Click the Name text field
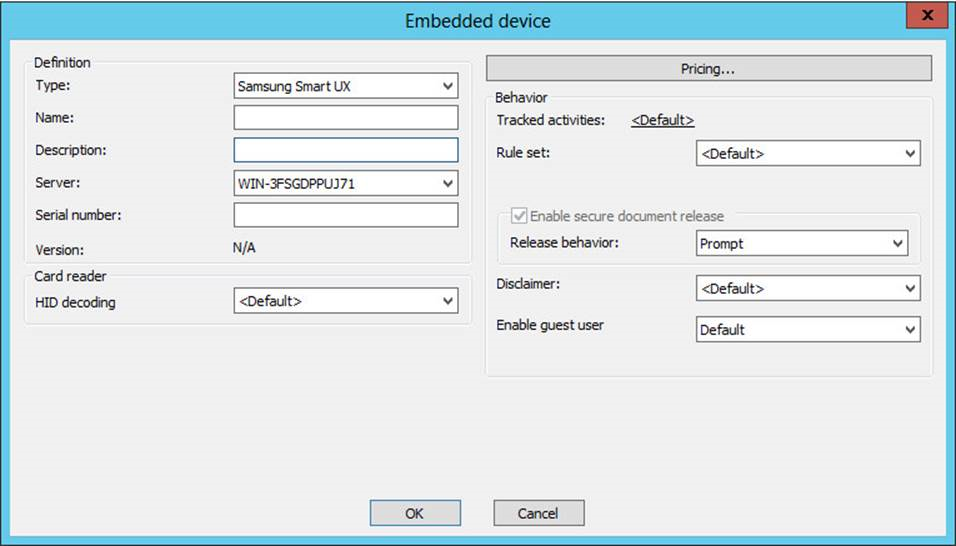The width and height of the screenshot is (956, 546). (x=345, y=118)
